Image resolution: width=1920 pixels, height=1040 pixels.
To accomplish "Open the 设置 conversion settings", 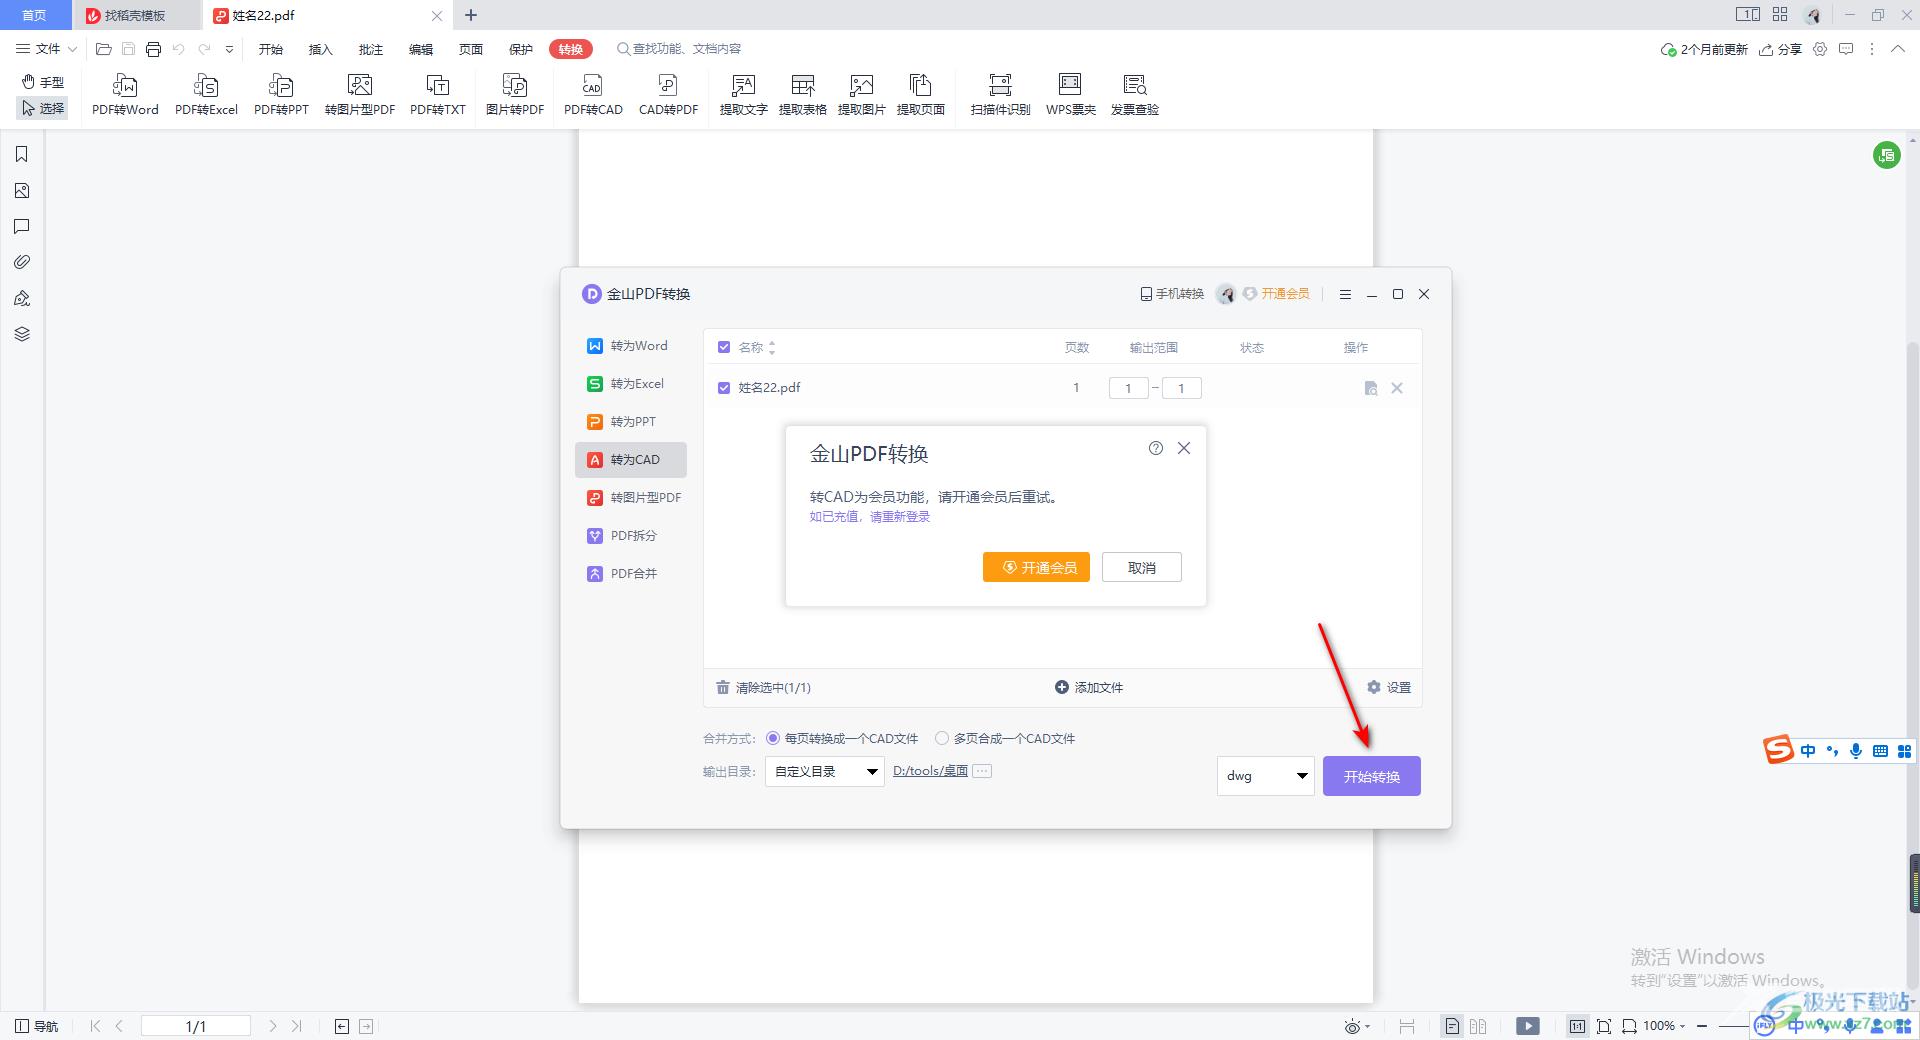I will [1389, 687].
